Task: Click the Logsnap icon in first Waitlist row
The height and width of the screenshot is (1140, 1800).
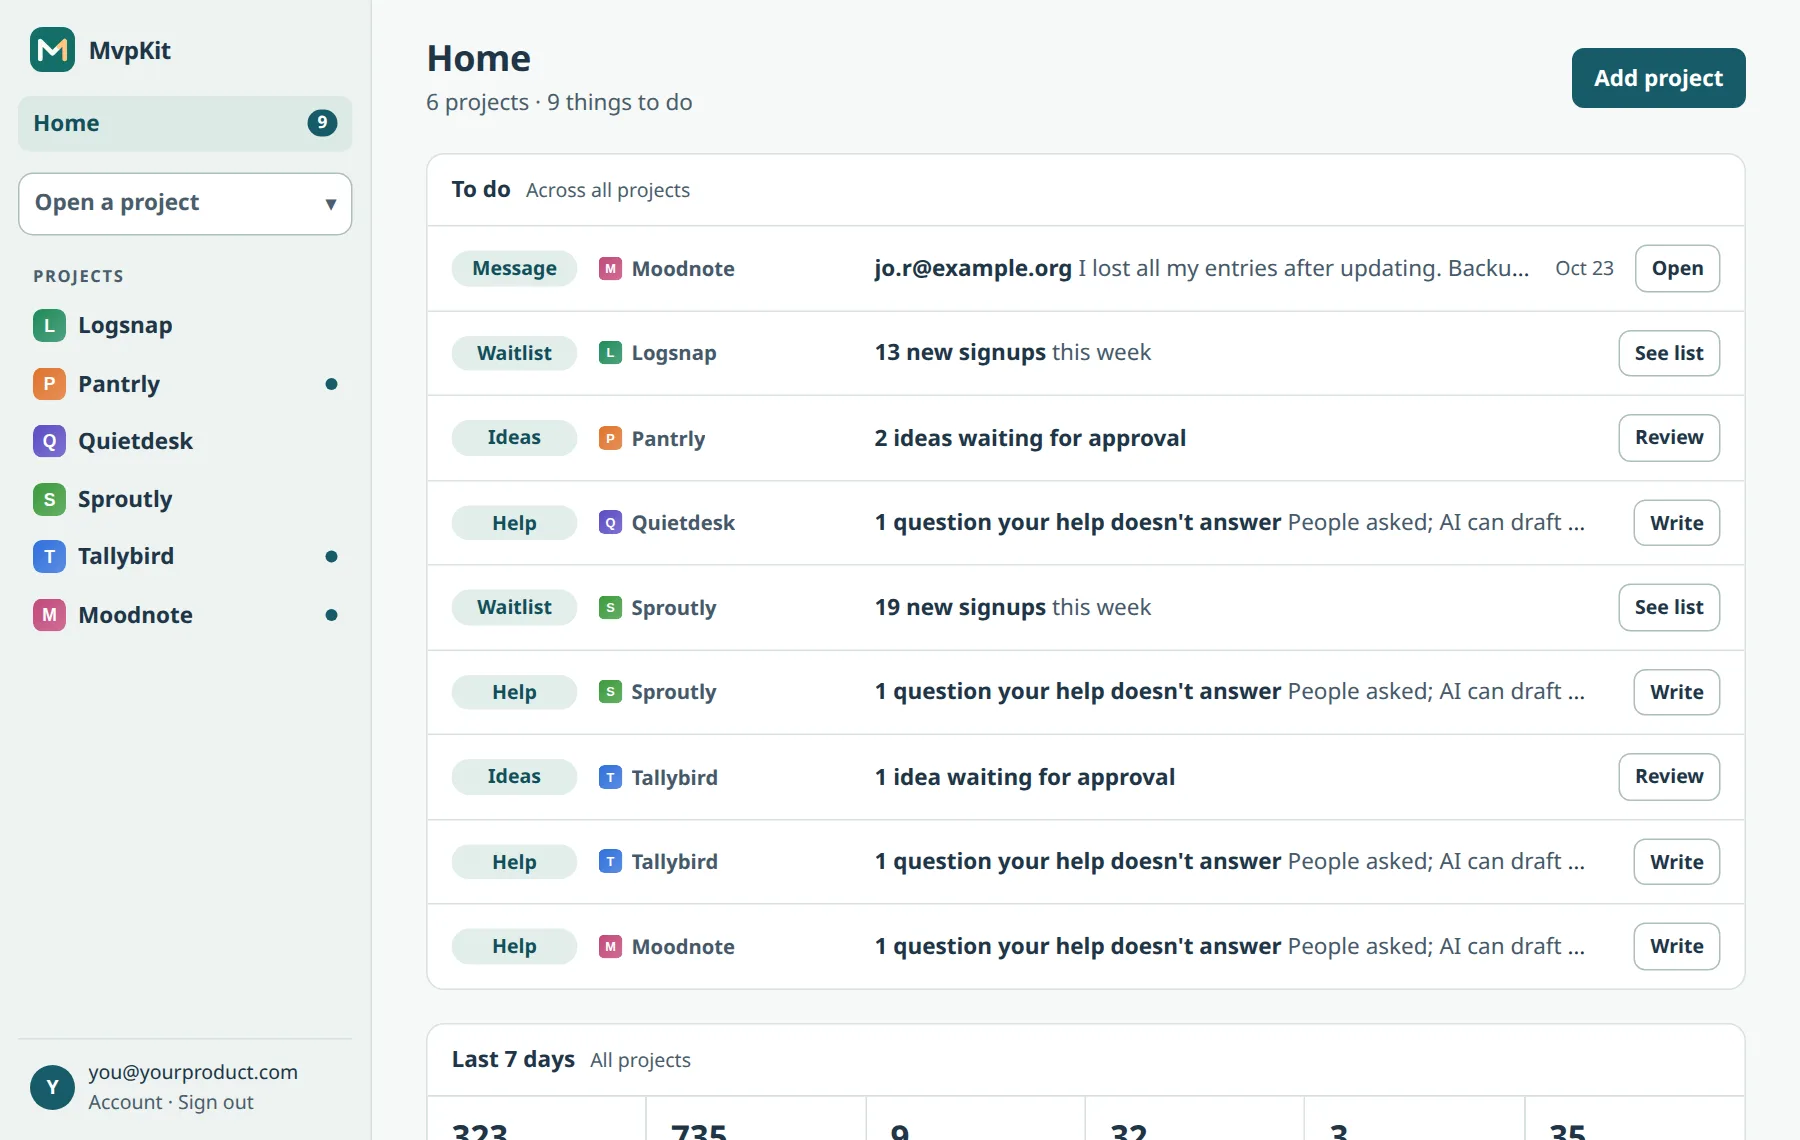Action: pos(610,353)
